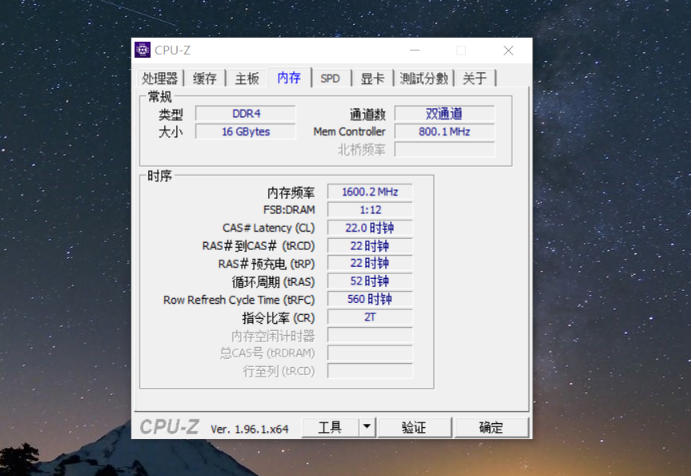Screen dimensions: 692x476
Task: Click the Mem Controller label
Action: point(349,131)
